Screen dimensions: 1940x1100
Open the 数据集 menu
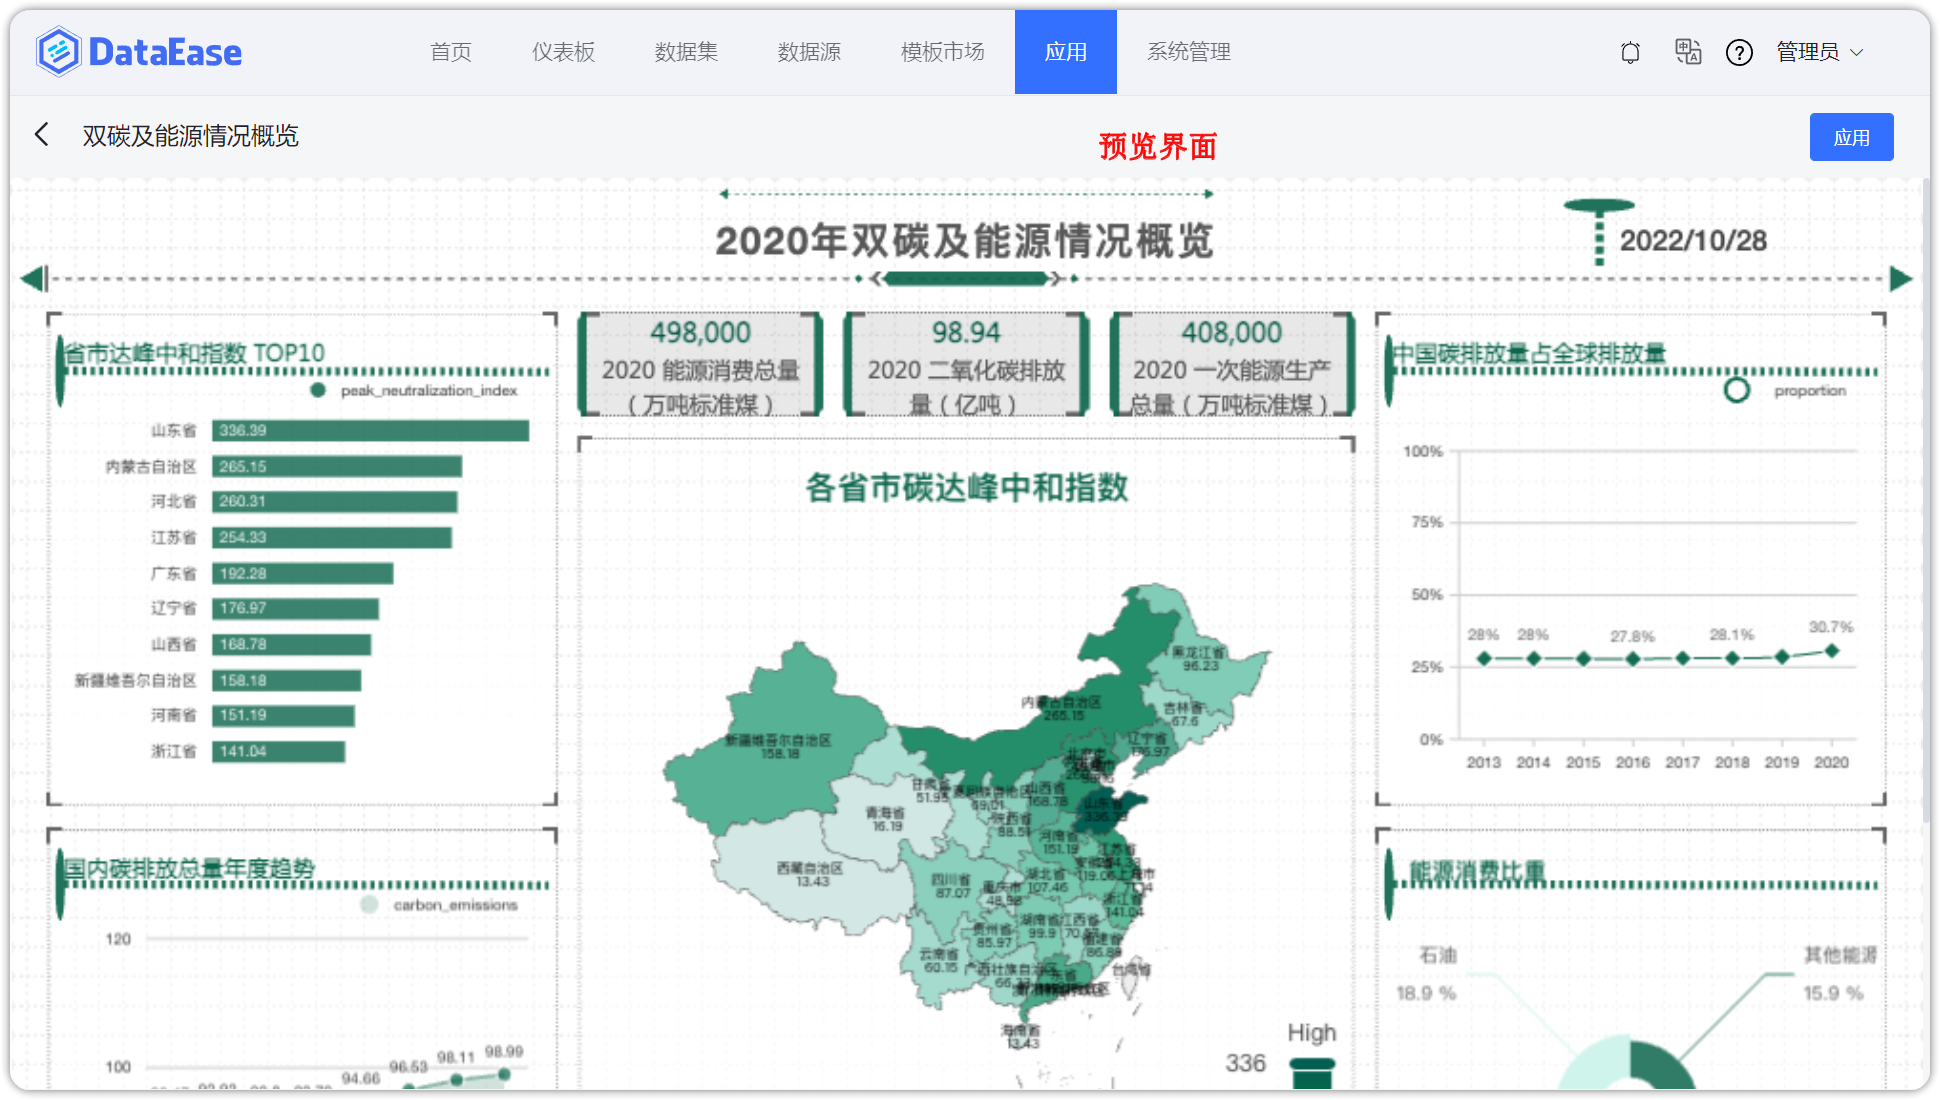[x=686, y=52]
